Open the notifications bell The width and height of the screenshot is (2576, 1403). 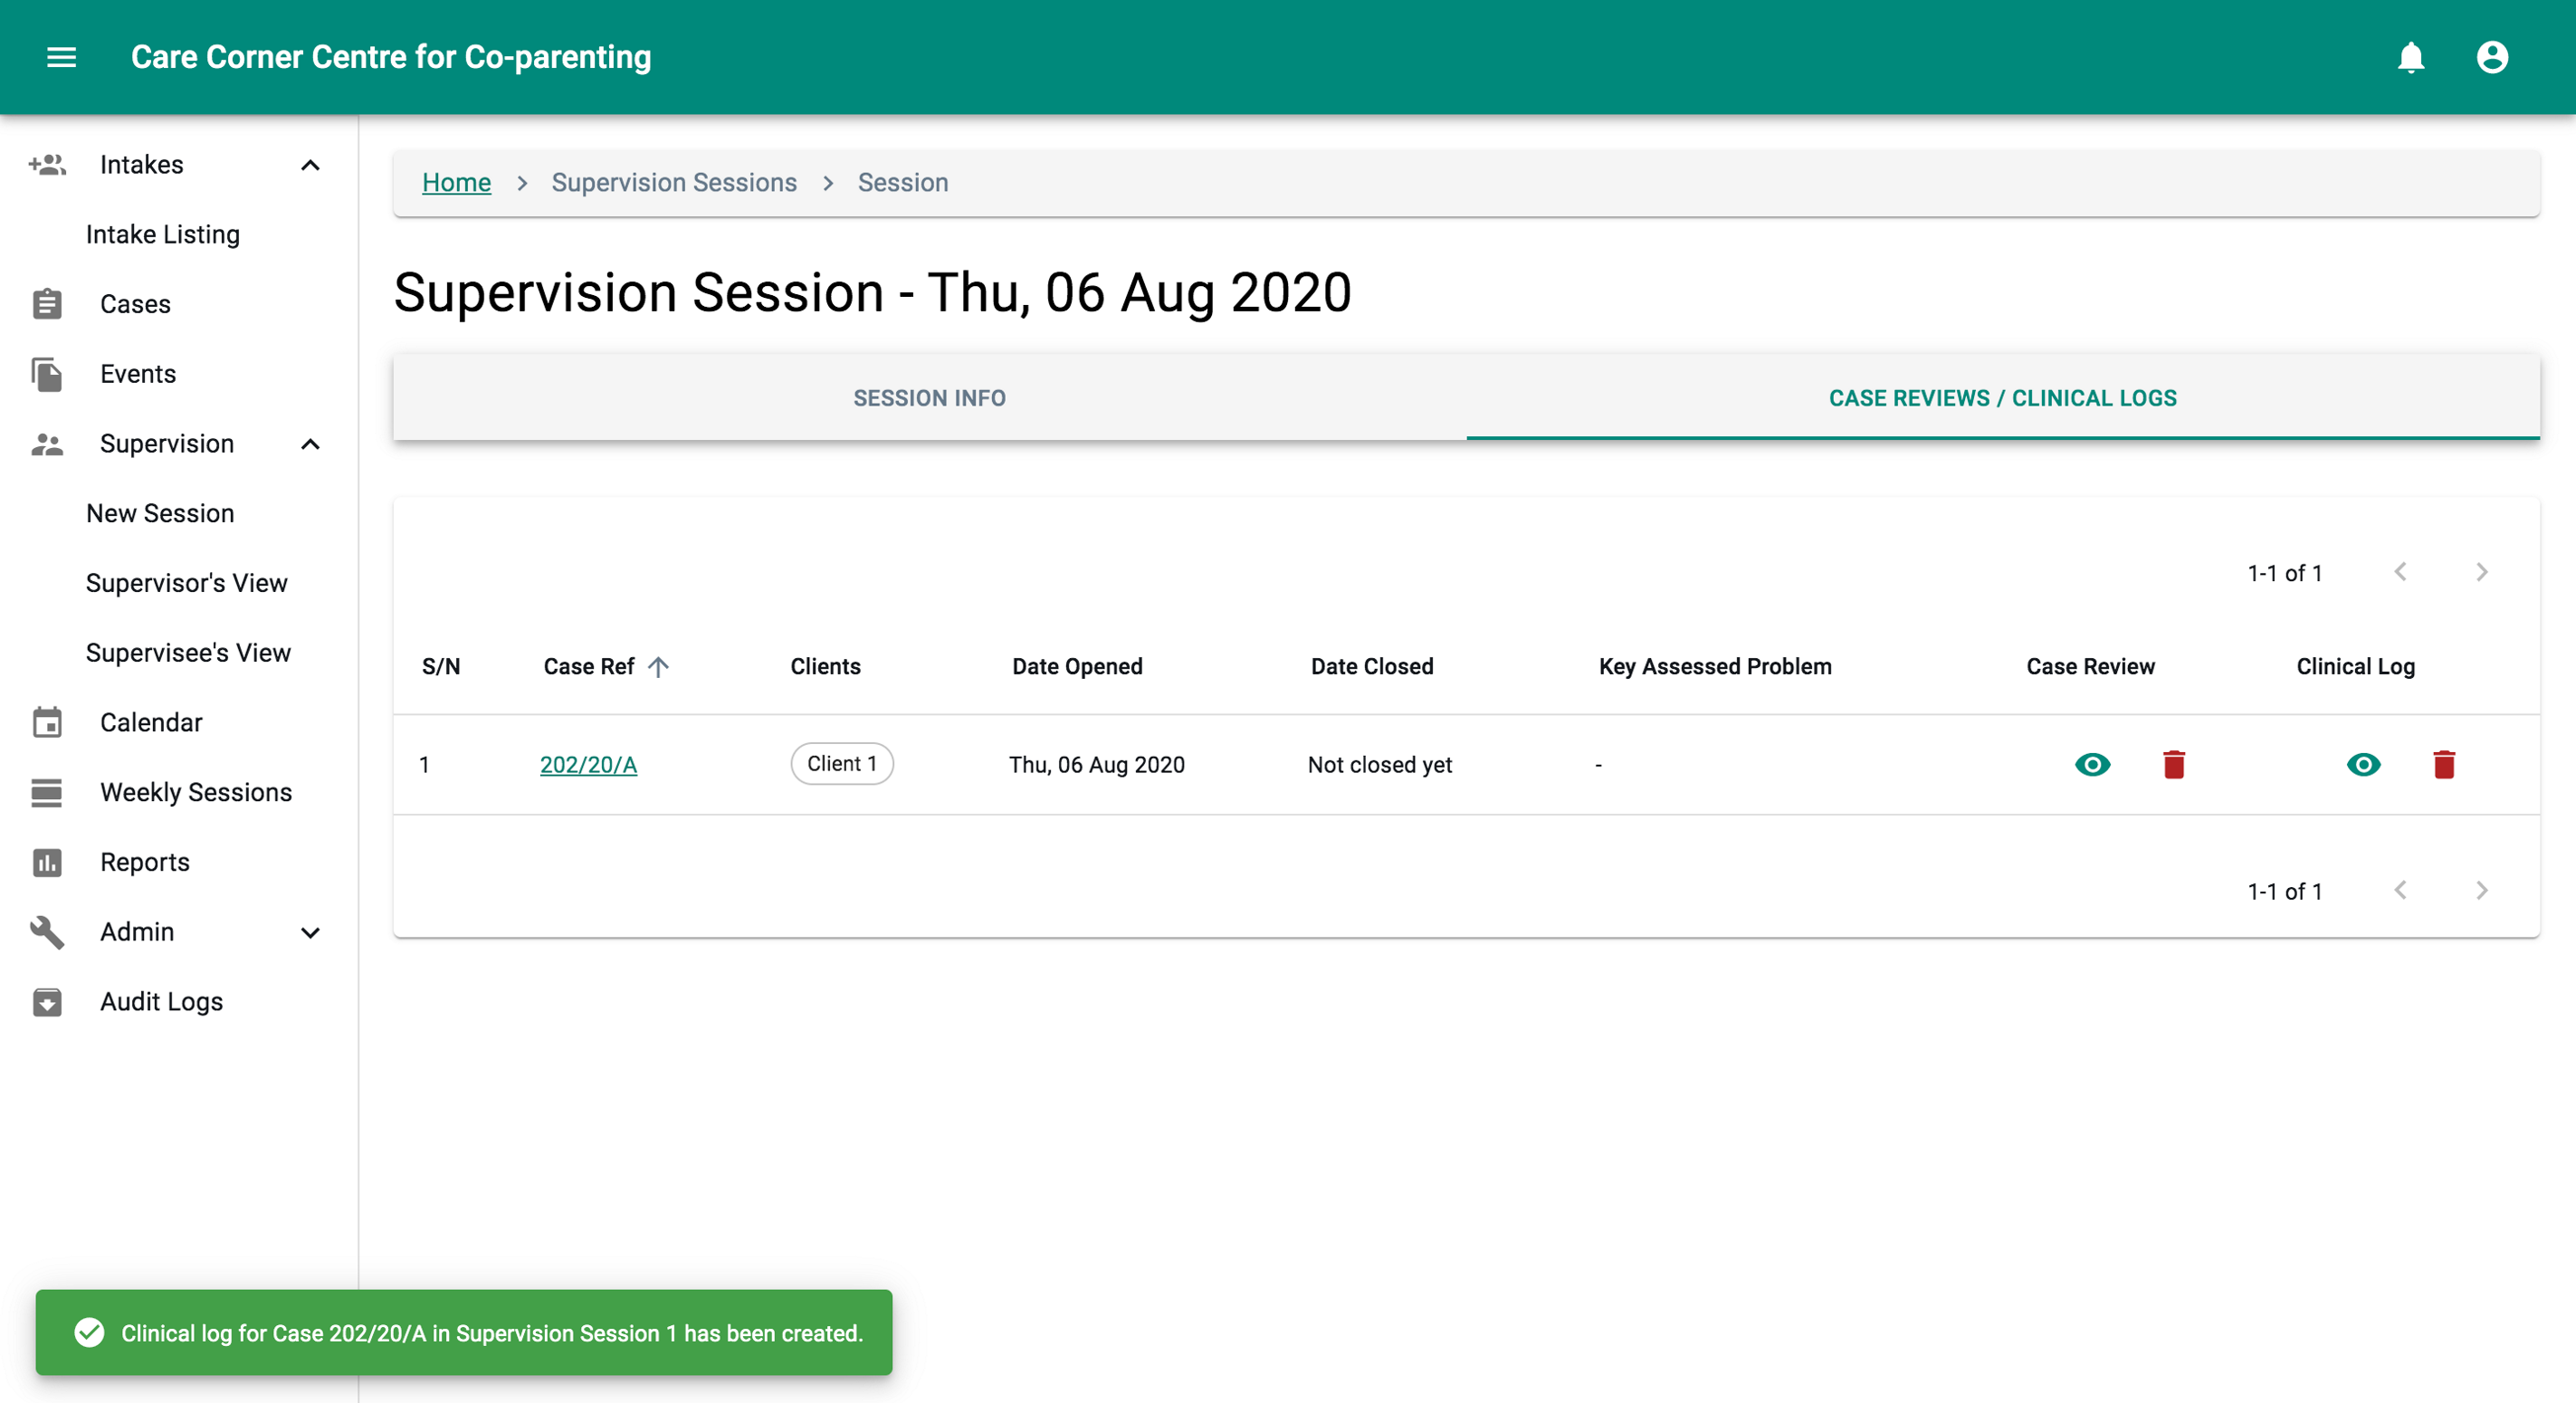tap(2411, 57)
